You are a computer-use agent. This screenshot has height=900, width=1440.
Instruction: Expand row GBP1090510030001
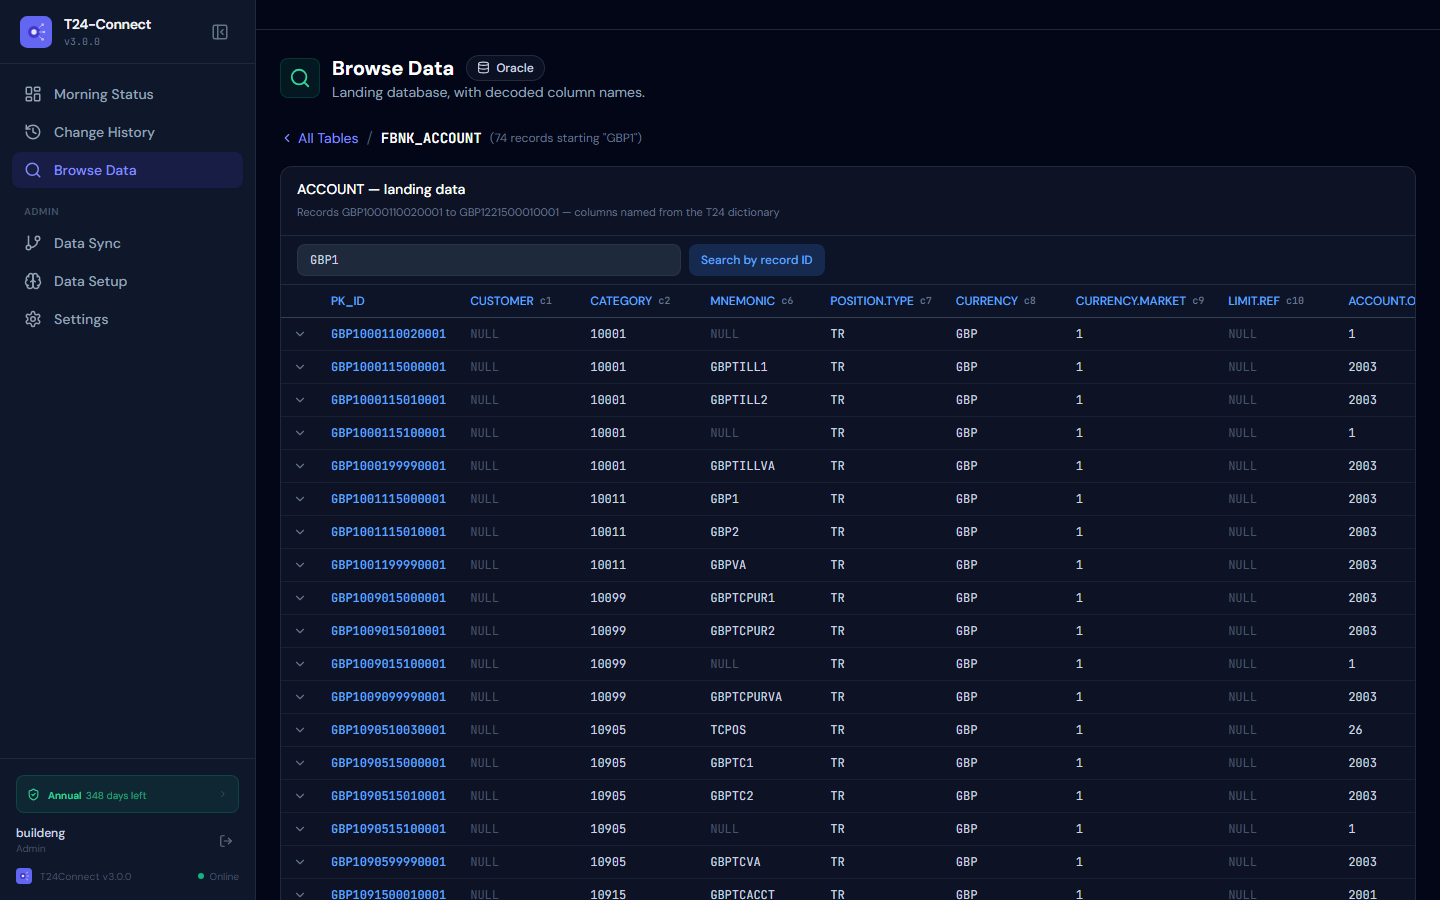300,730
